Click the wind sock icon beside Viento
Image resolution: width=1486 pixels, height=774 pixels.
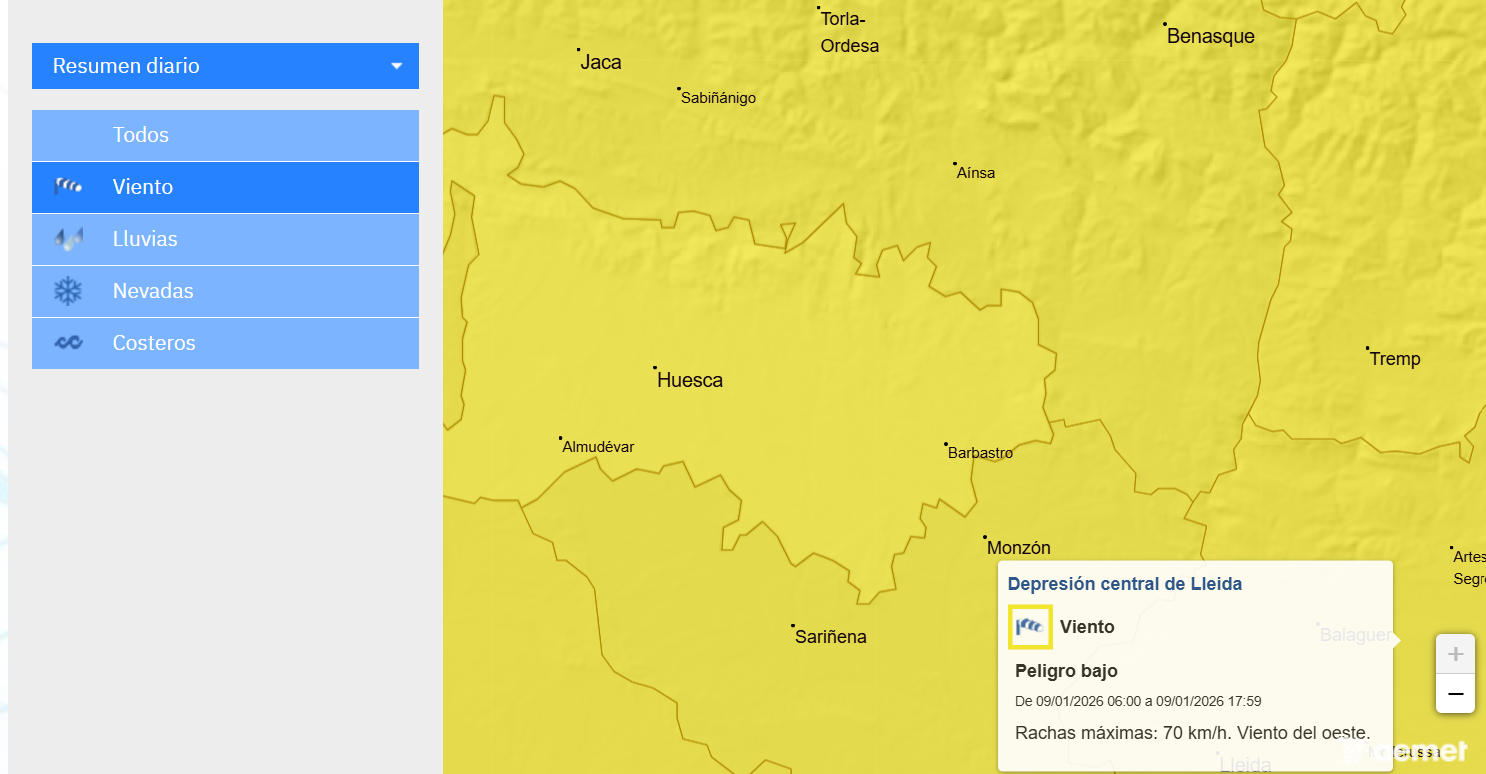click(x=68, y=186)
